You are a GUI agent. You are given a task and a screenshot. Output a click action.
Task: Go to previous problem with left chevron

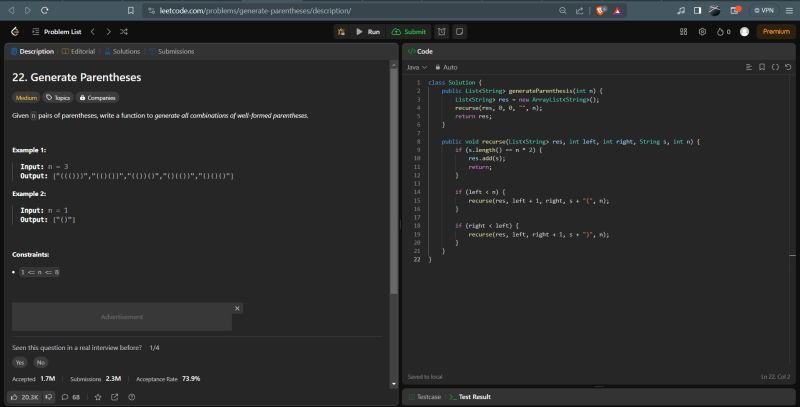tap(93, 32)
